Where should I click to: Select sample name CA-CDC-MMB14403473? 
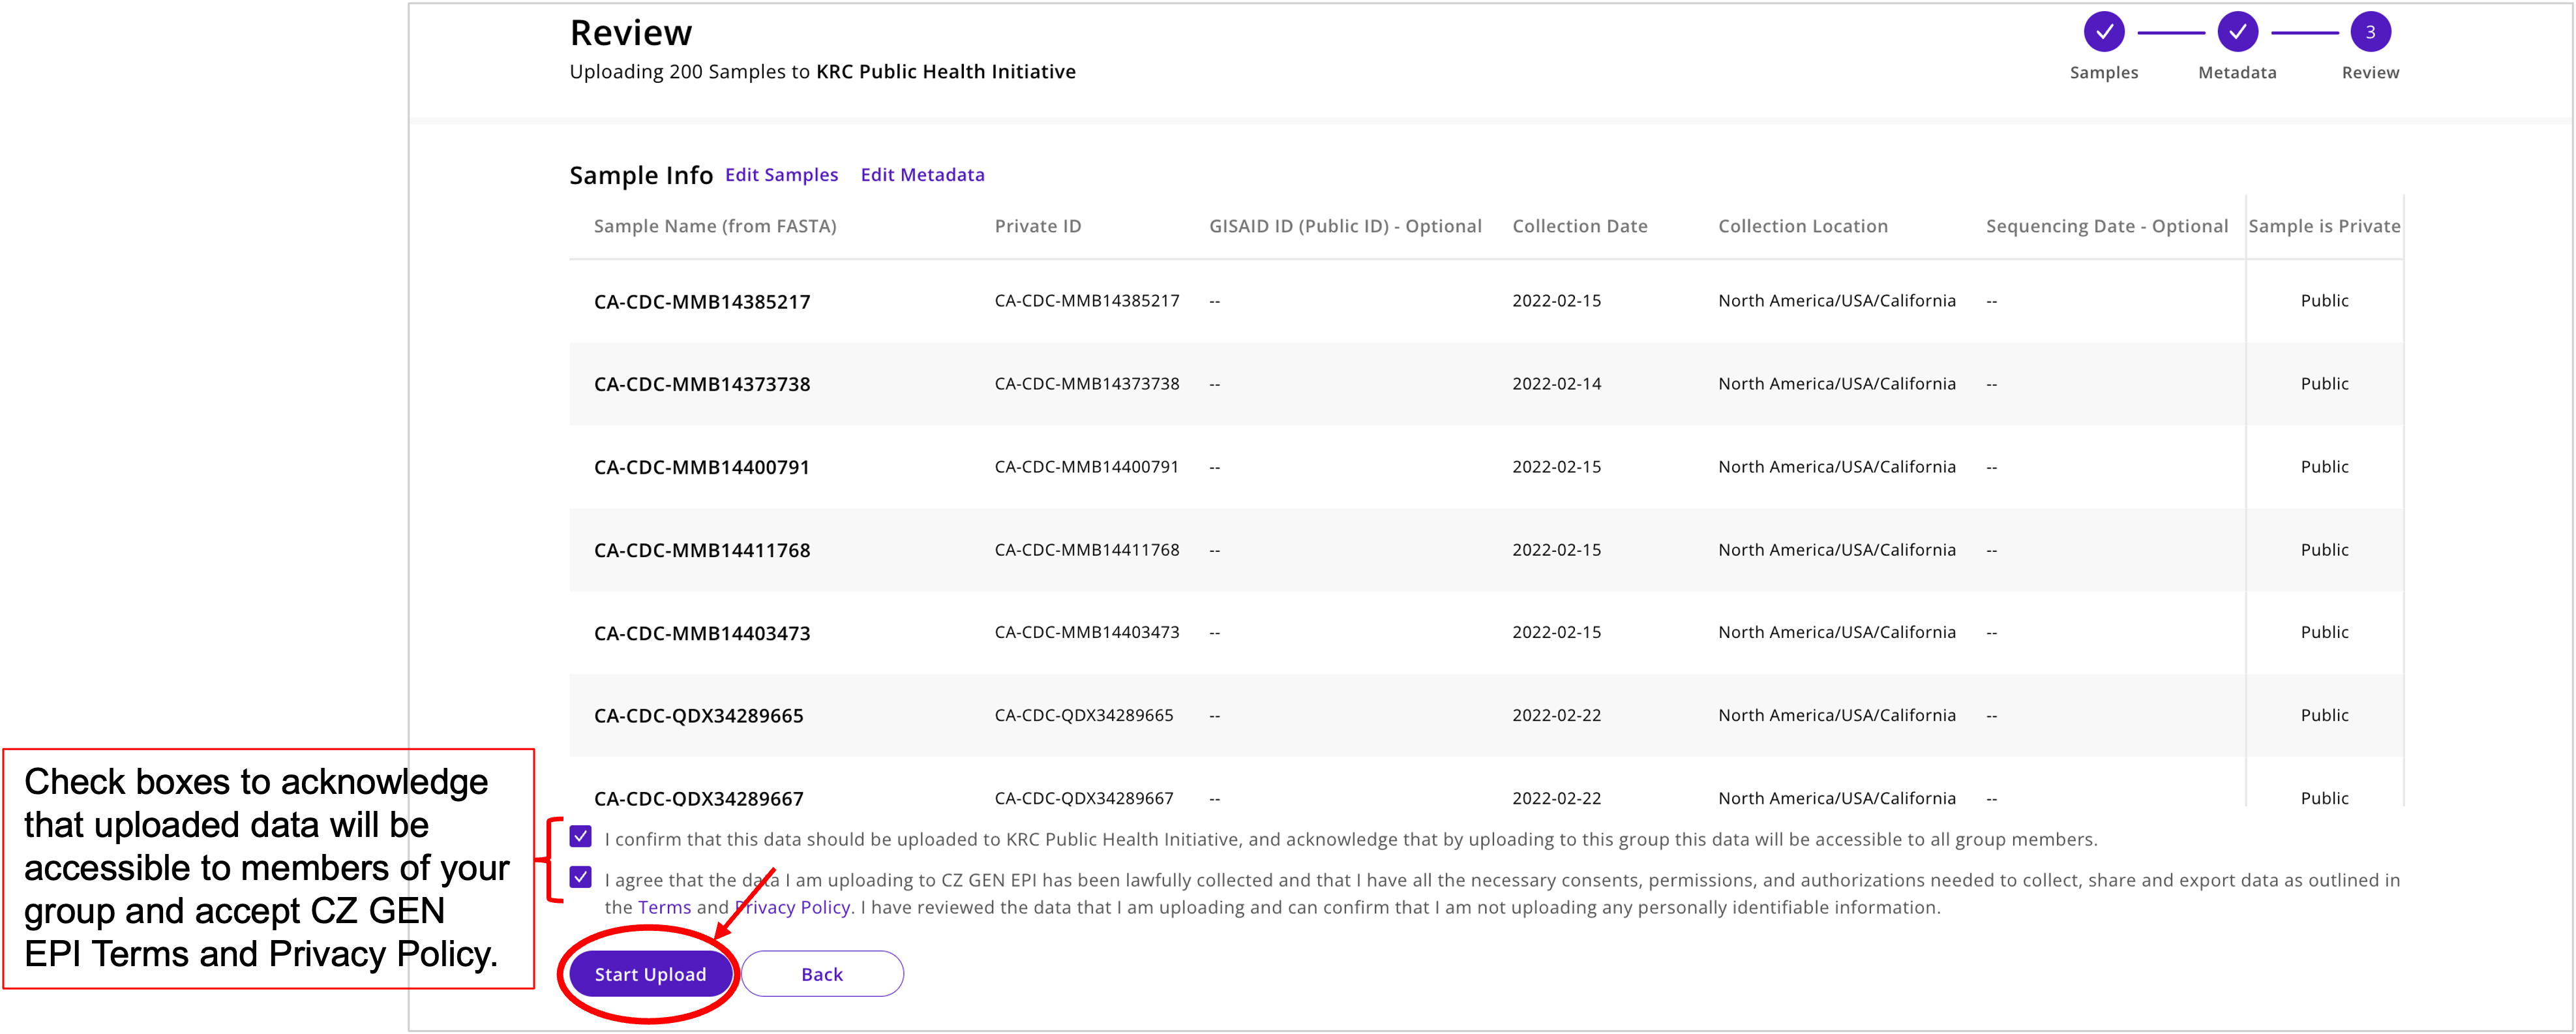pos(702,634)
